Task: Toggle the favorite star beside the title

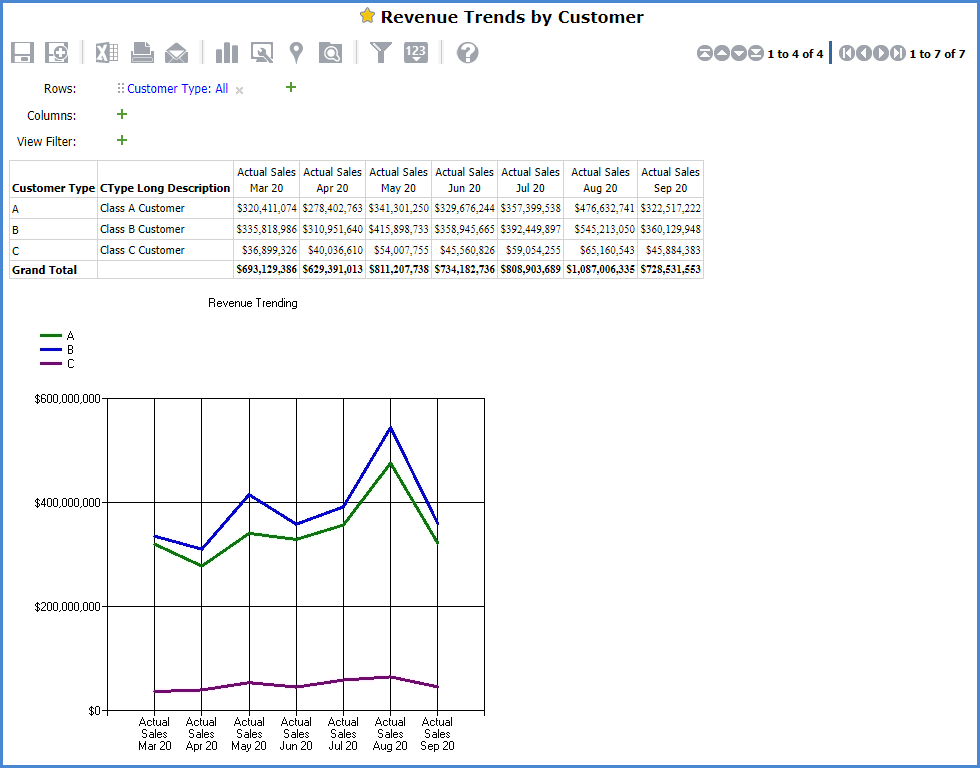Action: (367, 16)
